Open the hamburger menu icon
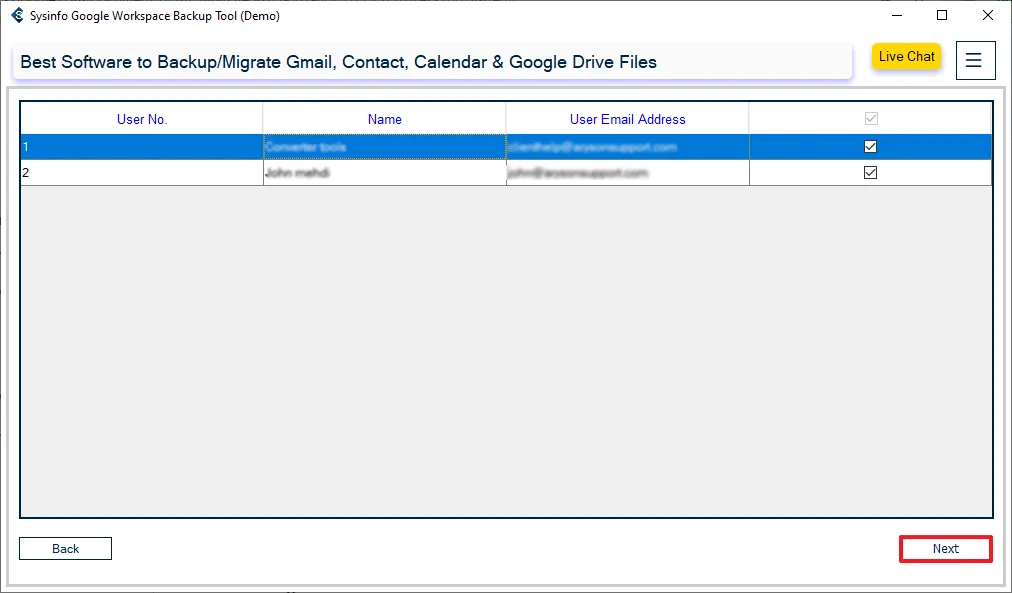Viewport: 1012px width, 593px height. (975, 60)
